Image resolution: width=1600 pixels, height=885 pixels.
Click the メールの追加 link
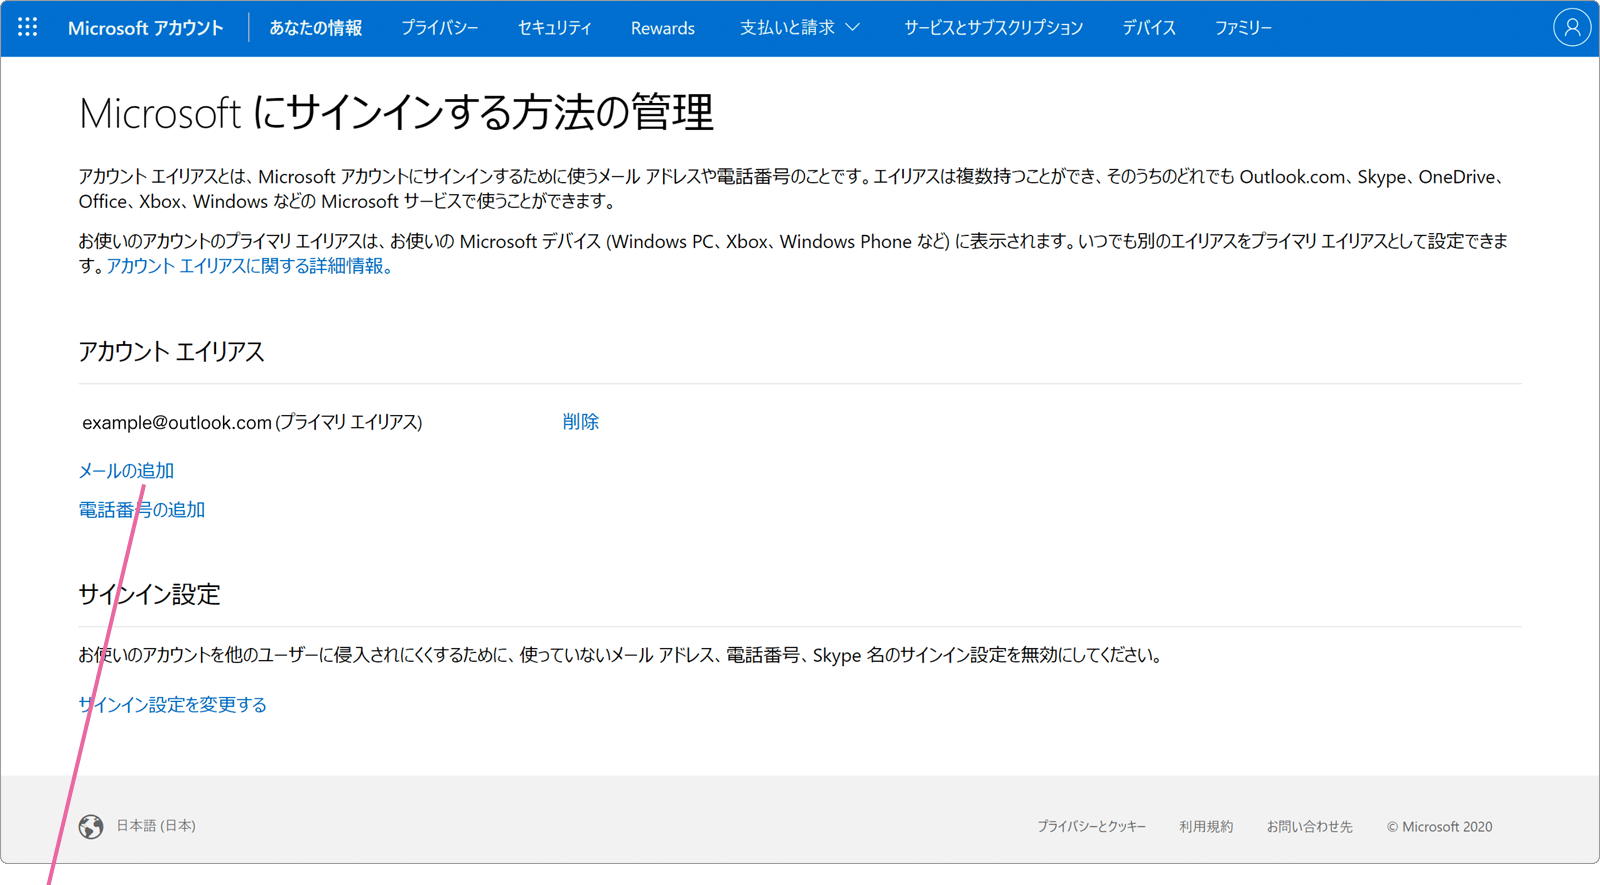coord(126,470)
